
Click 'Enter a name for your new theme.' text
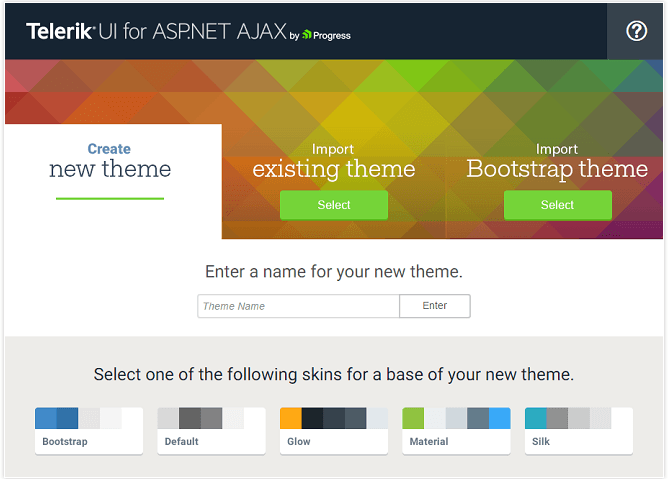(334, 272)
